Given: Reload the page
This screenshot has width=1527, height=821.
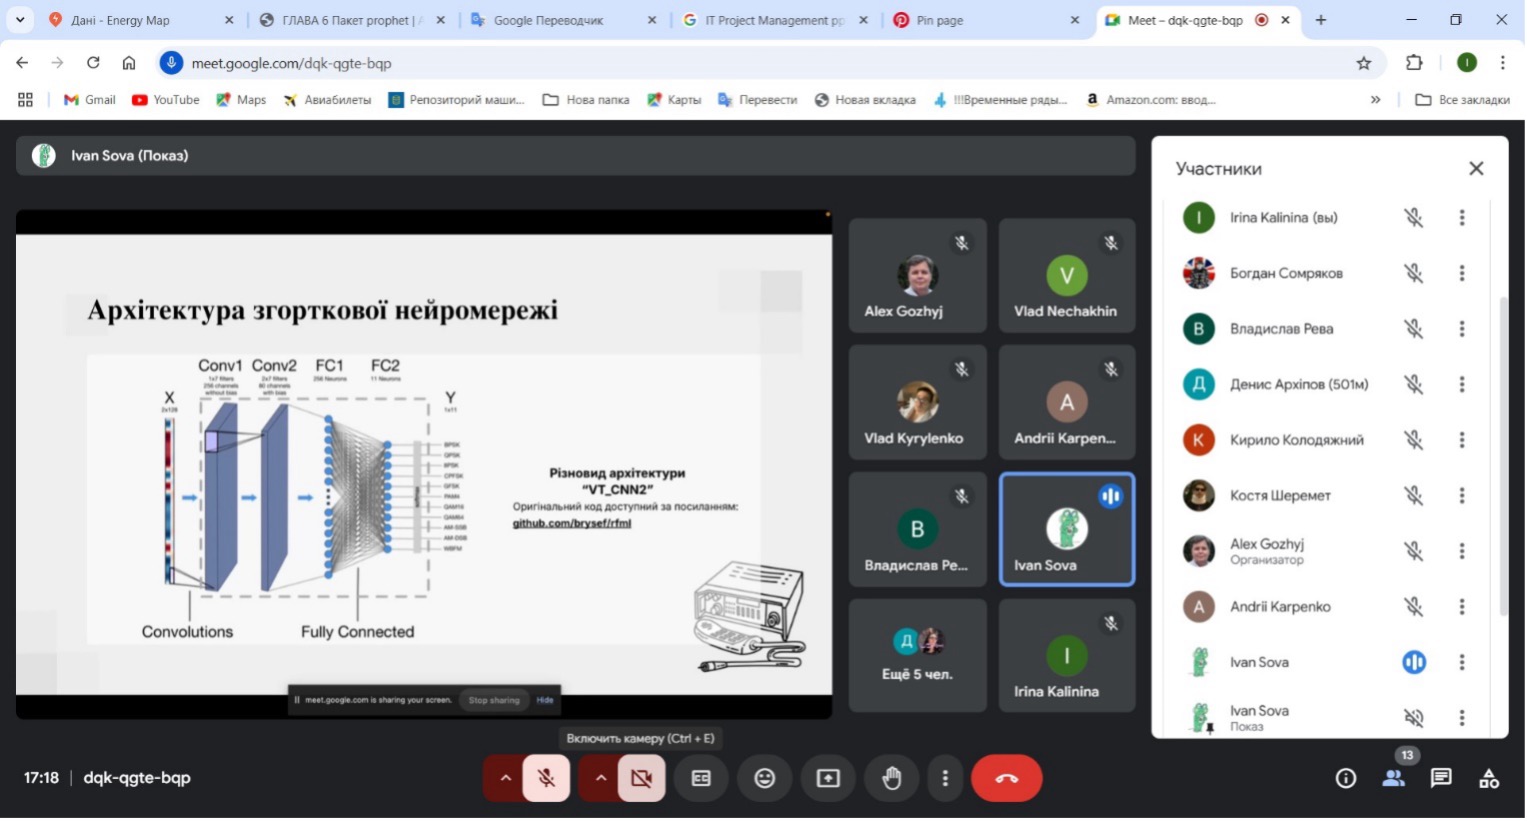Looking at the screenshot, I should [x=93, y=63].
